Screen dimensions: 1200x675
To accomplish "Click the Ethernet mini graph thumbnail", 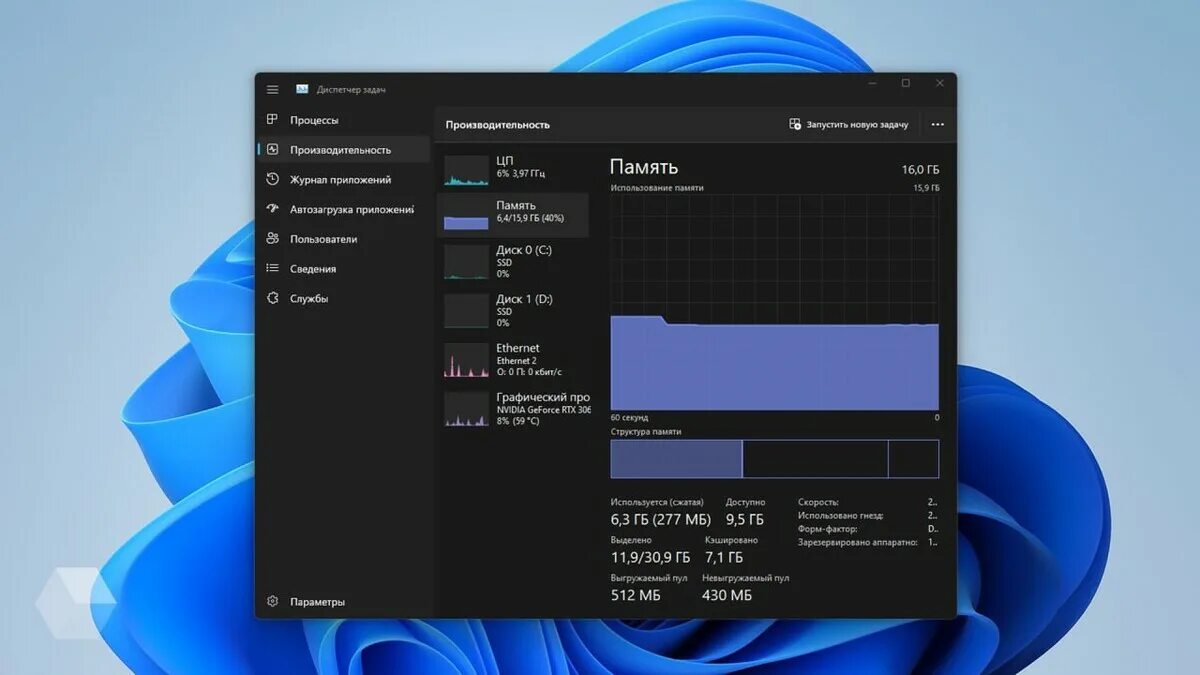I will click(466, 361).
